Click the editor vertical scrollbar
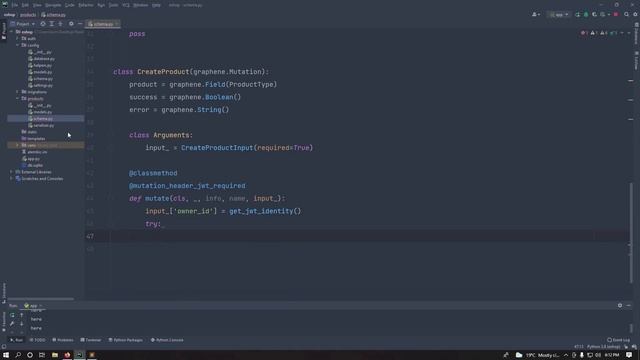 [x=631, y=233]
